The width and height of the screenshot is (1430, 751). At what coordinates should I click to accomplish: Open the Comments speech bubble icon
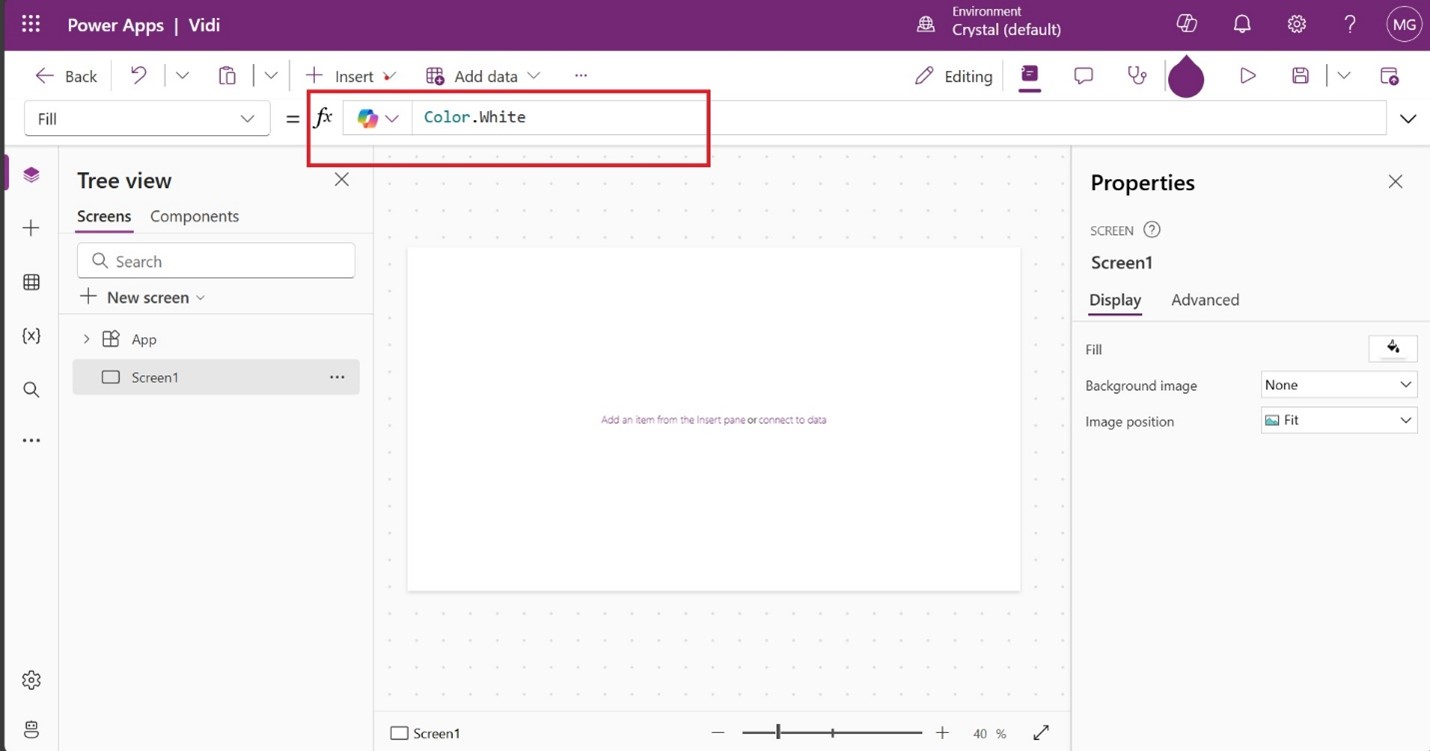[x=1083, y=76]
